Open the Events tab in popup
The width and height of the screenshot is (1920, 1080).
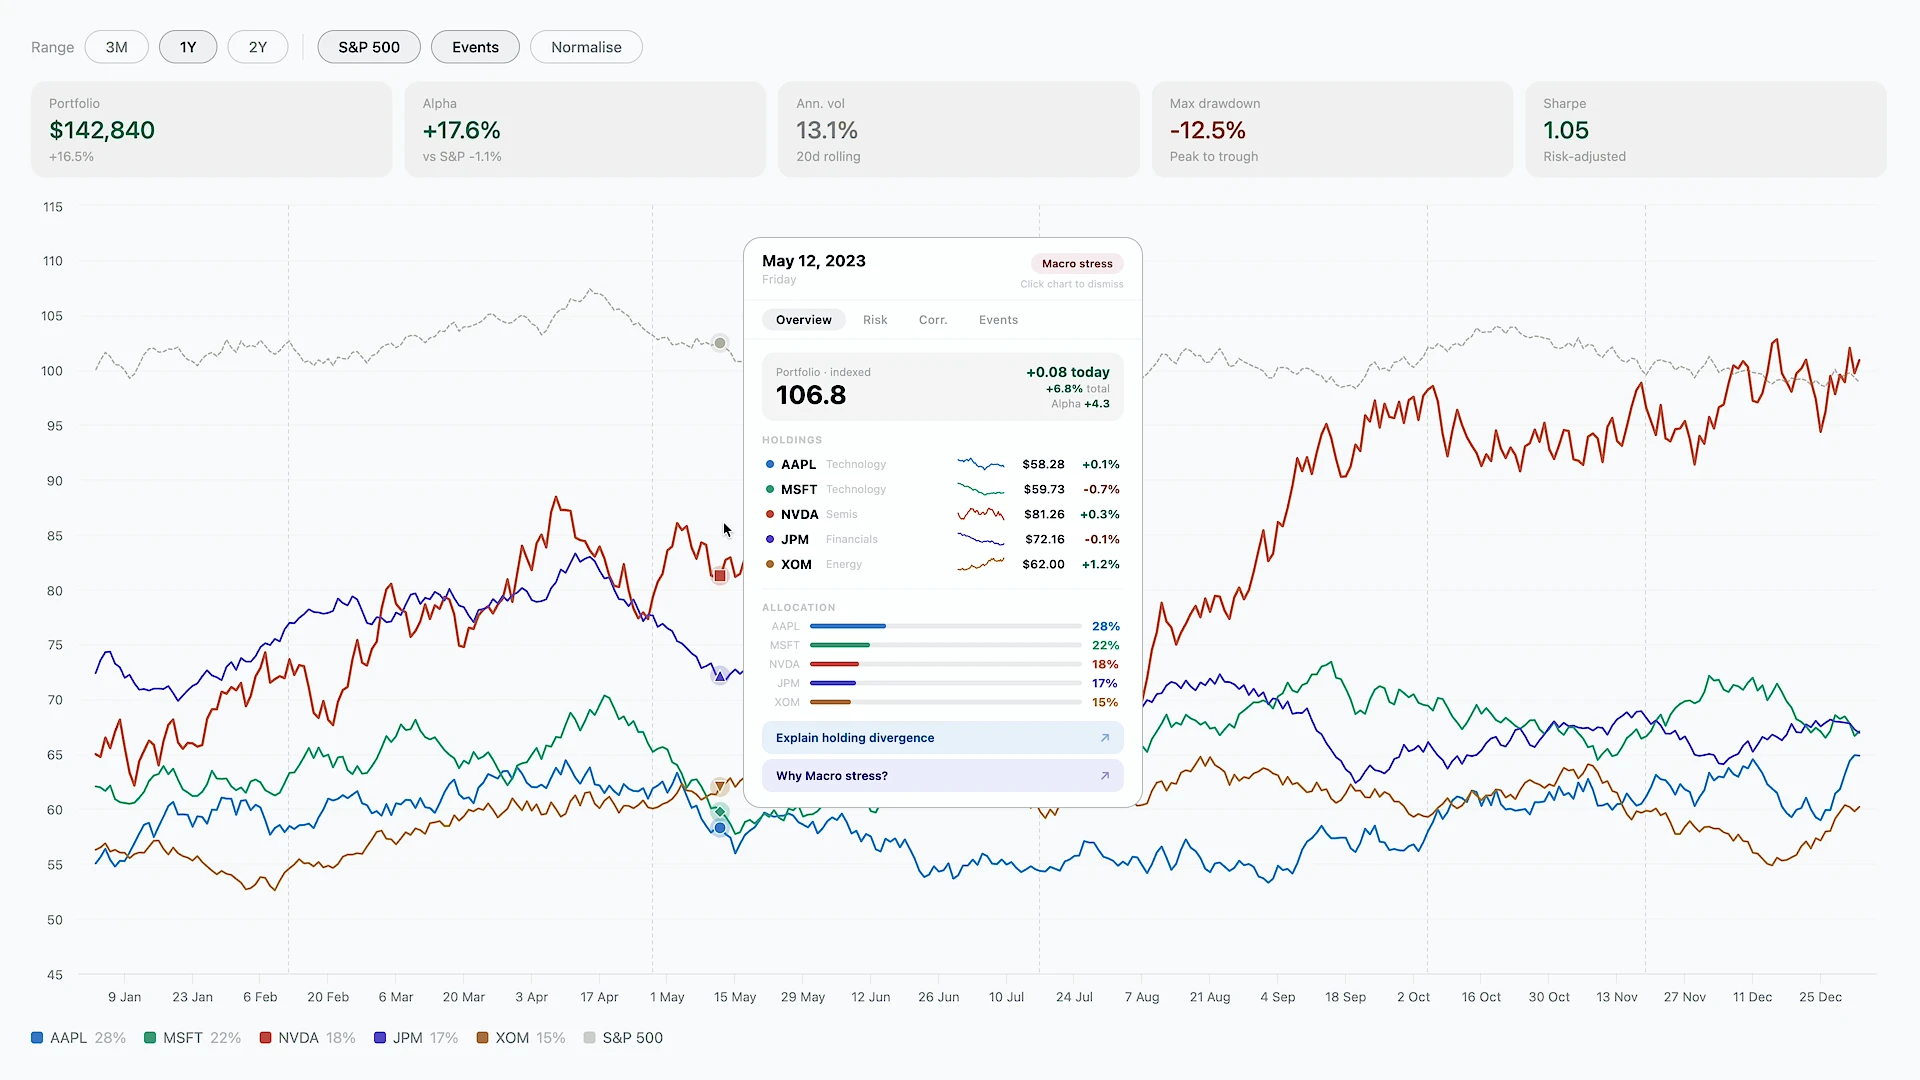(x=998, y=320)
